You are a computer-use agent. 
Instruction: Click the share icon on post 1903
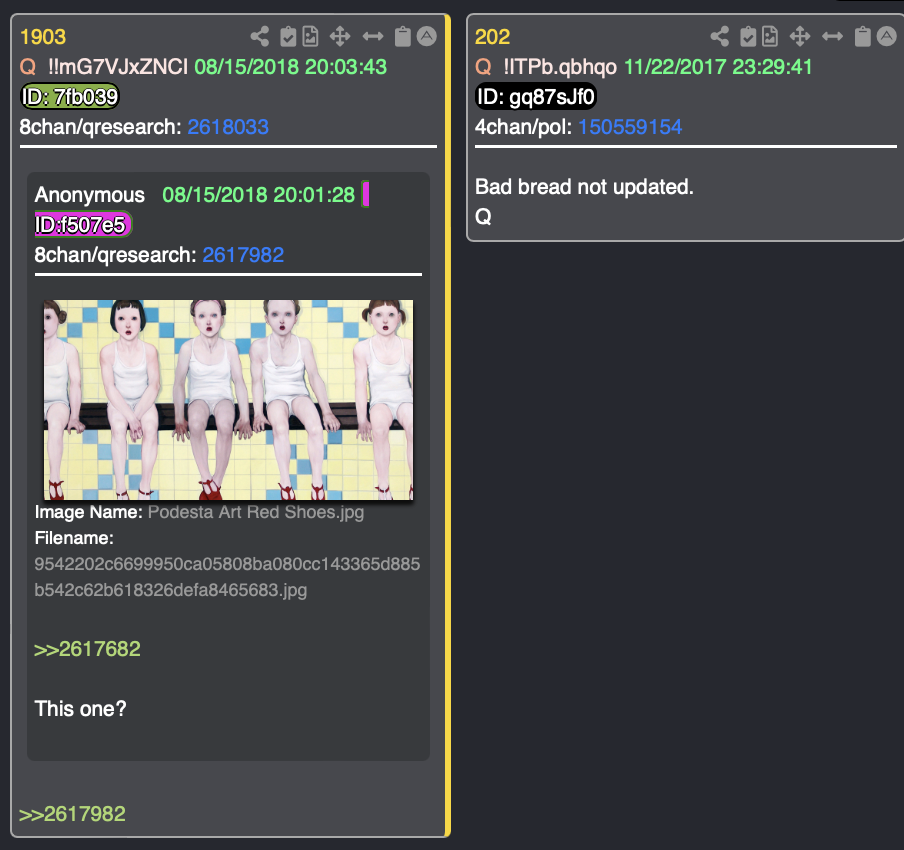pos(259,36)
